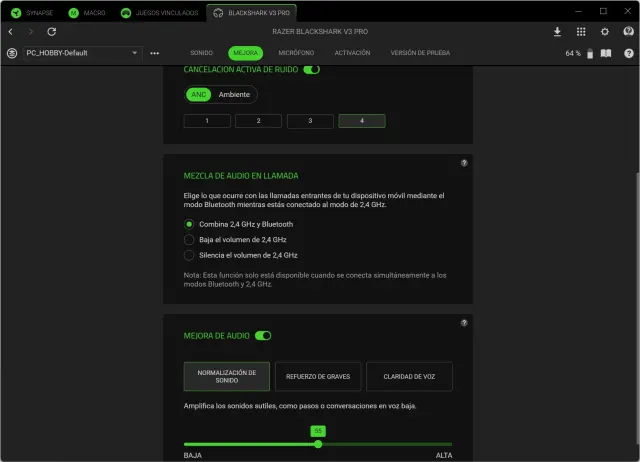
Task: Click the slider end labeled ALTA
Action: tap(444, 455)
